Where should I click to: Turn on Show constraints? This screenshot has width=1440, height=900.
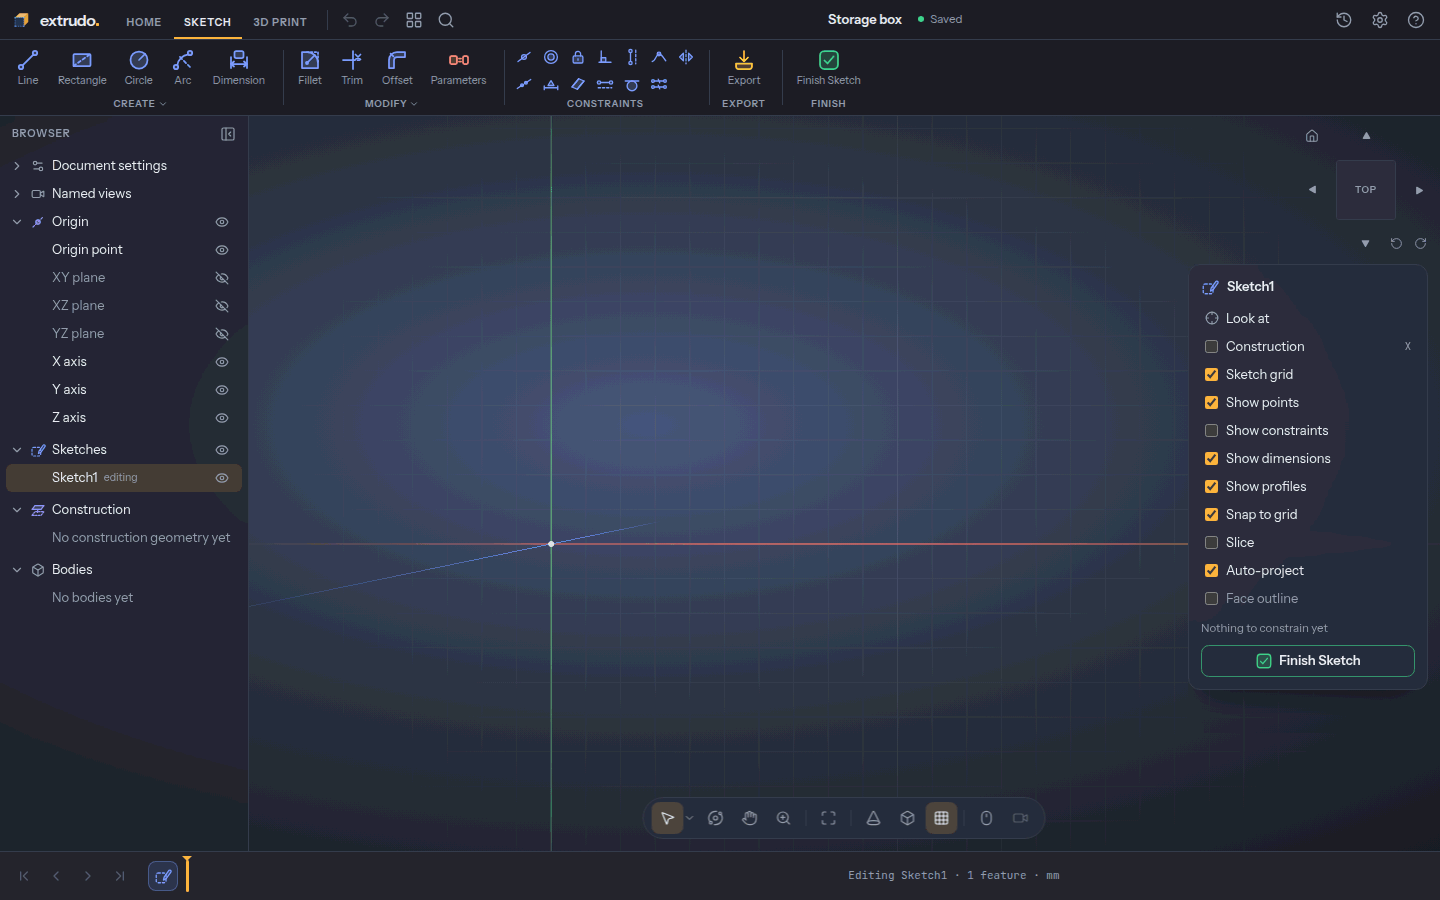1211,431
